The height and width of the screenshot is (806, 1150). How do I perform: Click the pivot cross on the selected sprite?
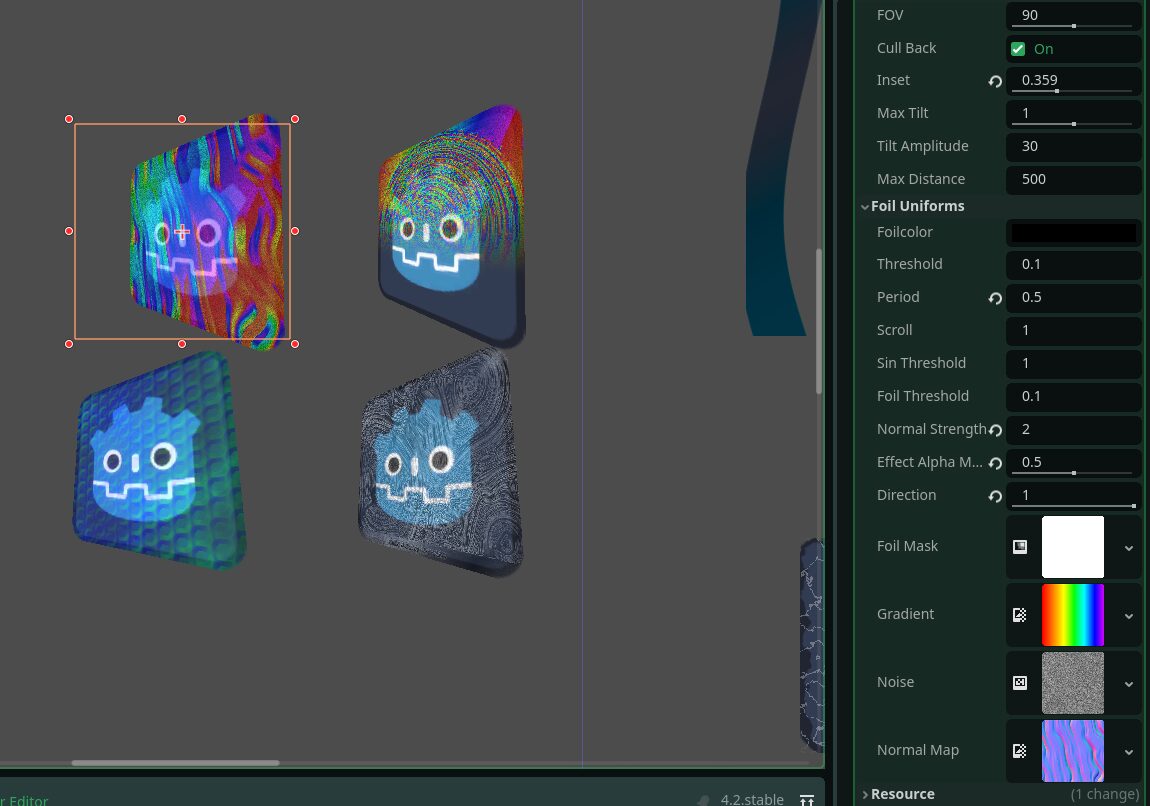(182, 232)
